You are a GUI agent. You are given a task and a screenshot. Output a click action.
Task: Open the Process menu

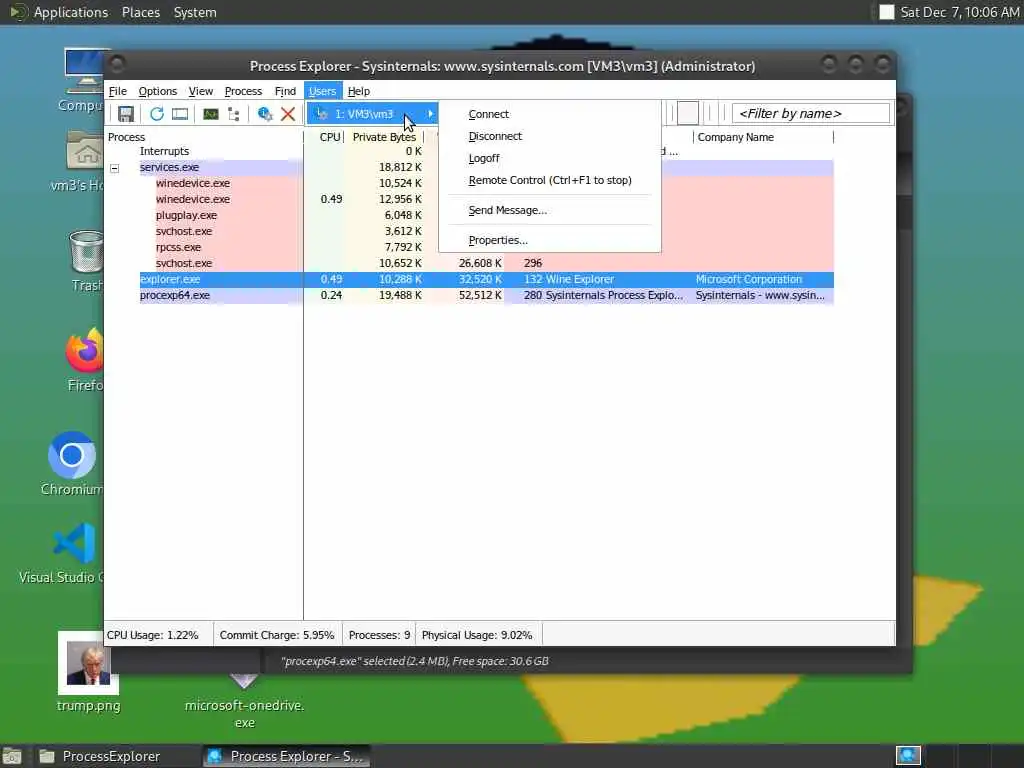[x=243, y=91]
